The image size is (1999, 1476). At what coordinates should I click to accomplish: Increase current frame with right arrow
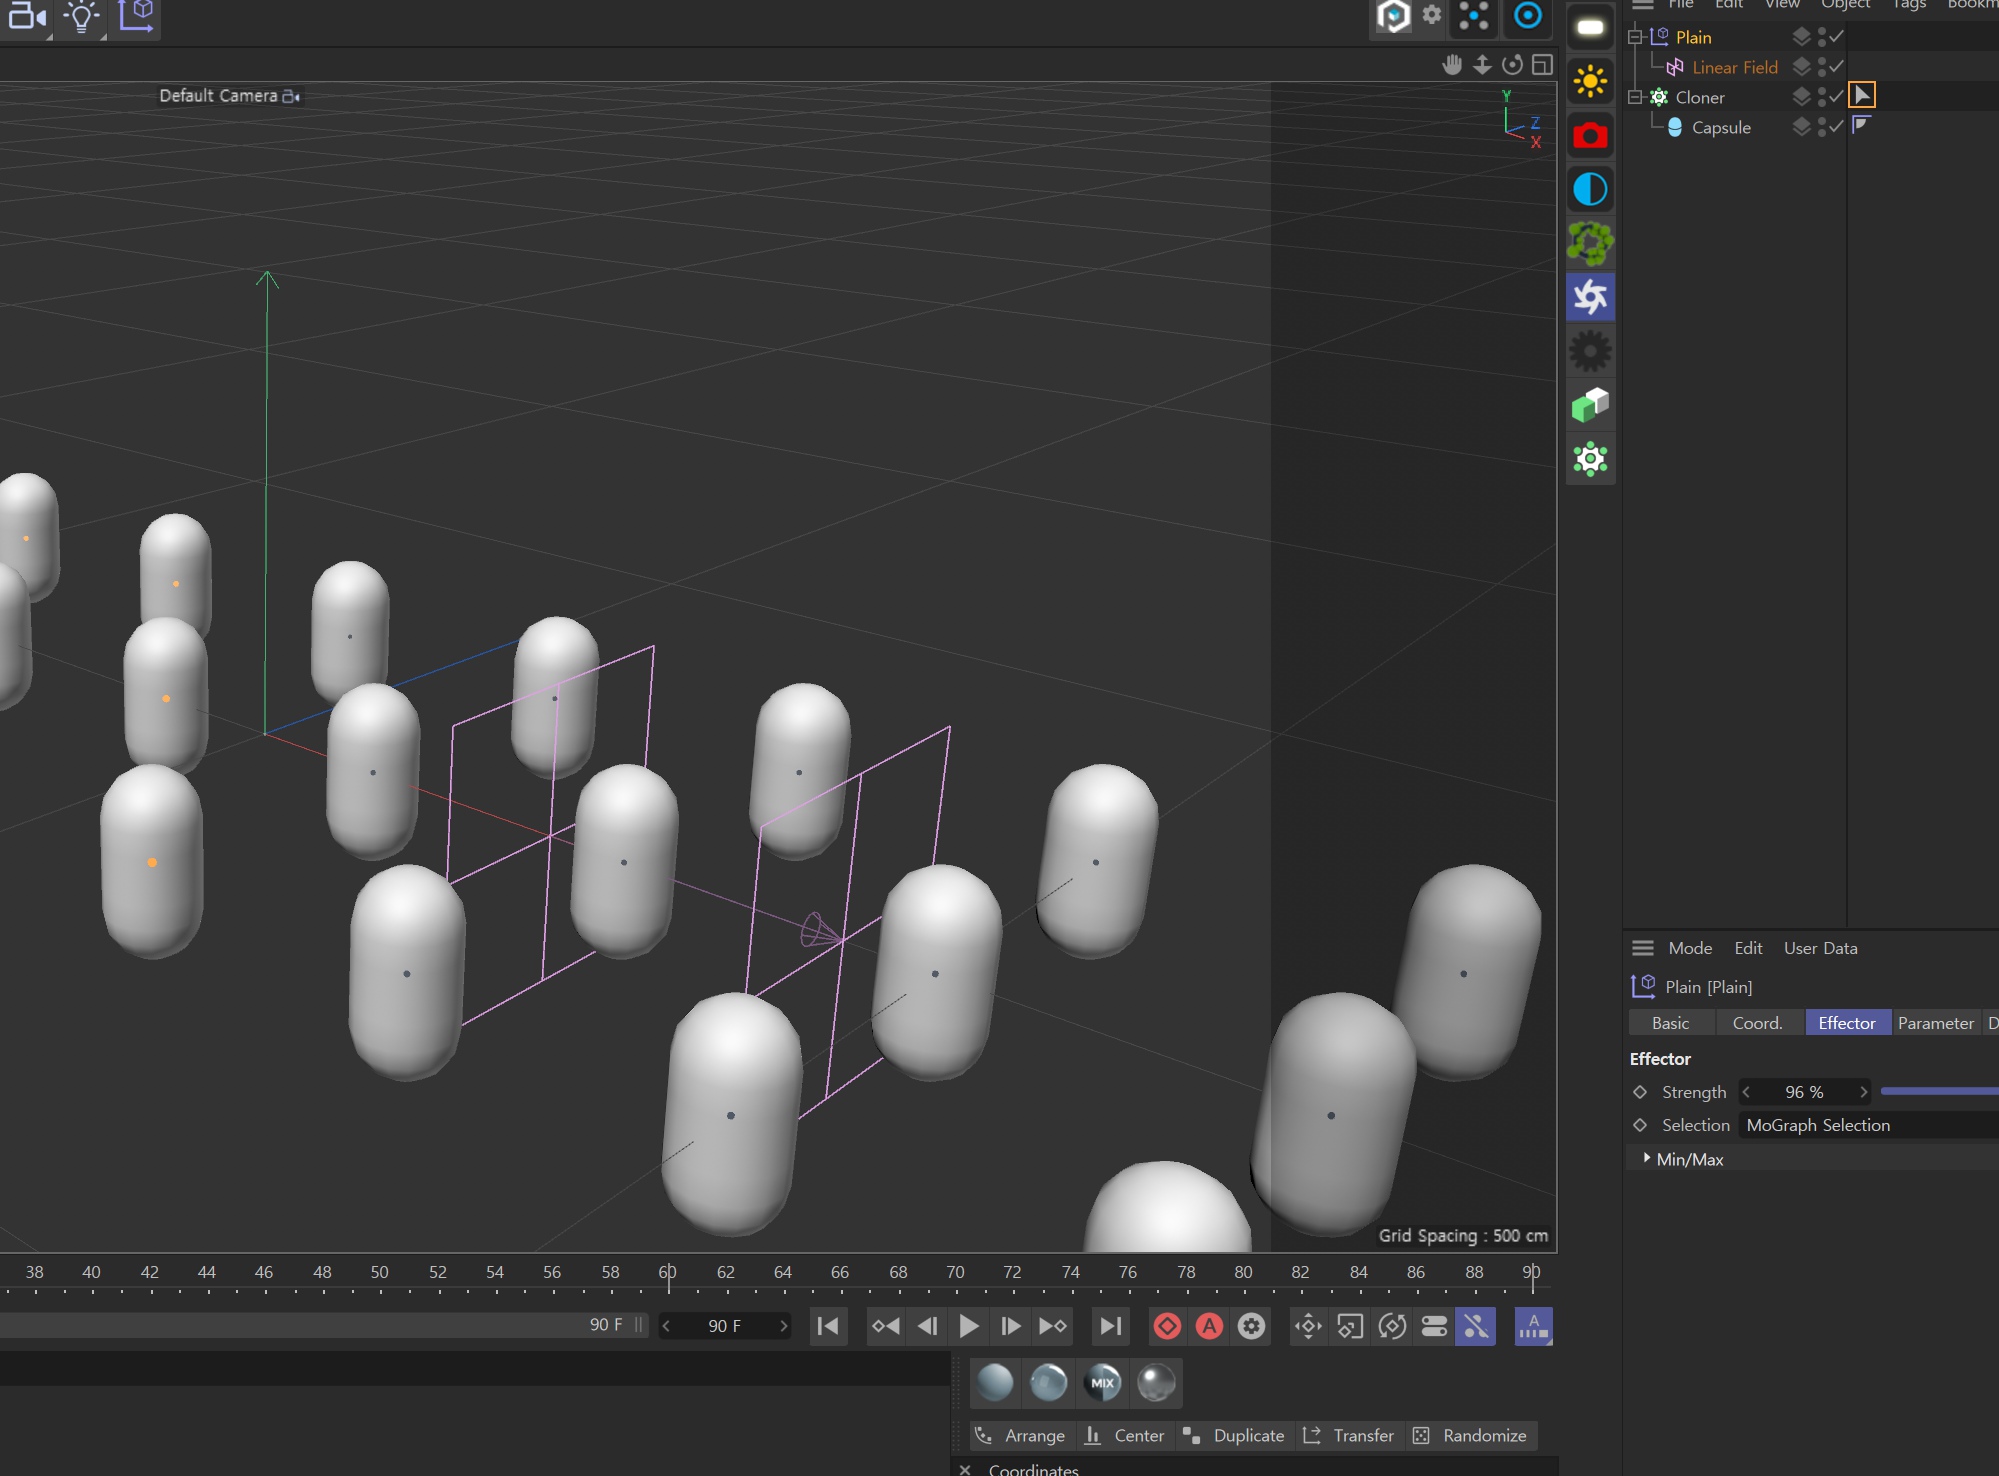point(783,1326)
